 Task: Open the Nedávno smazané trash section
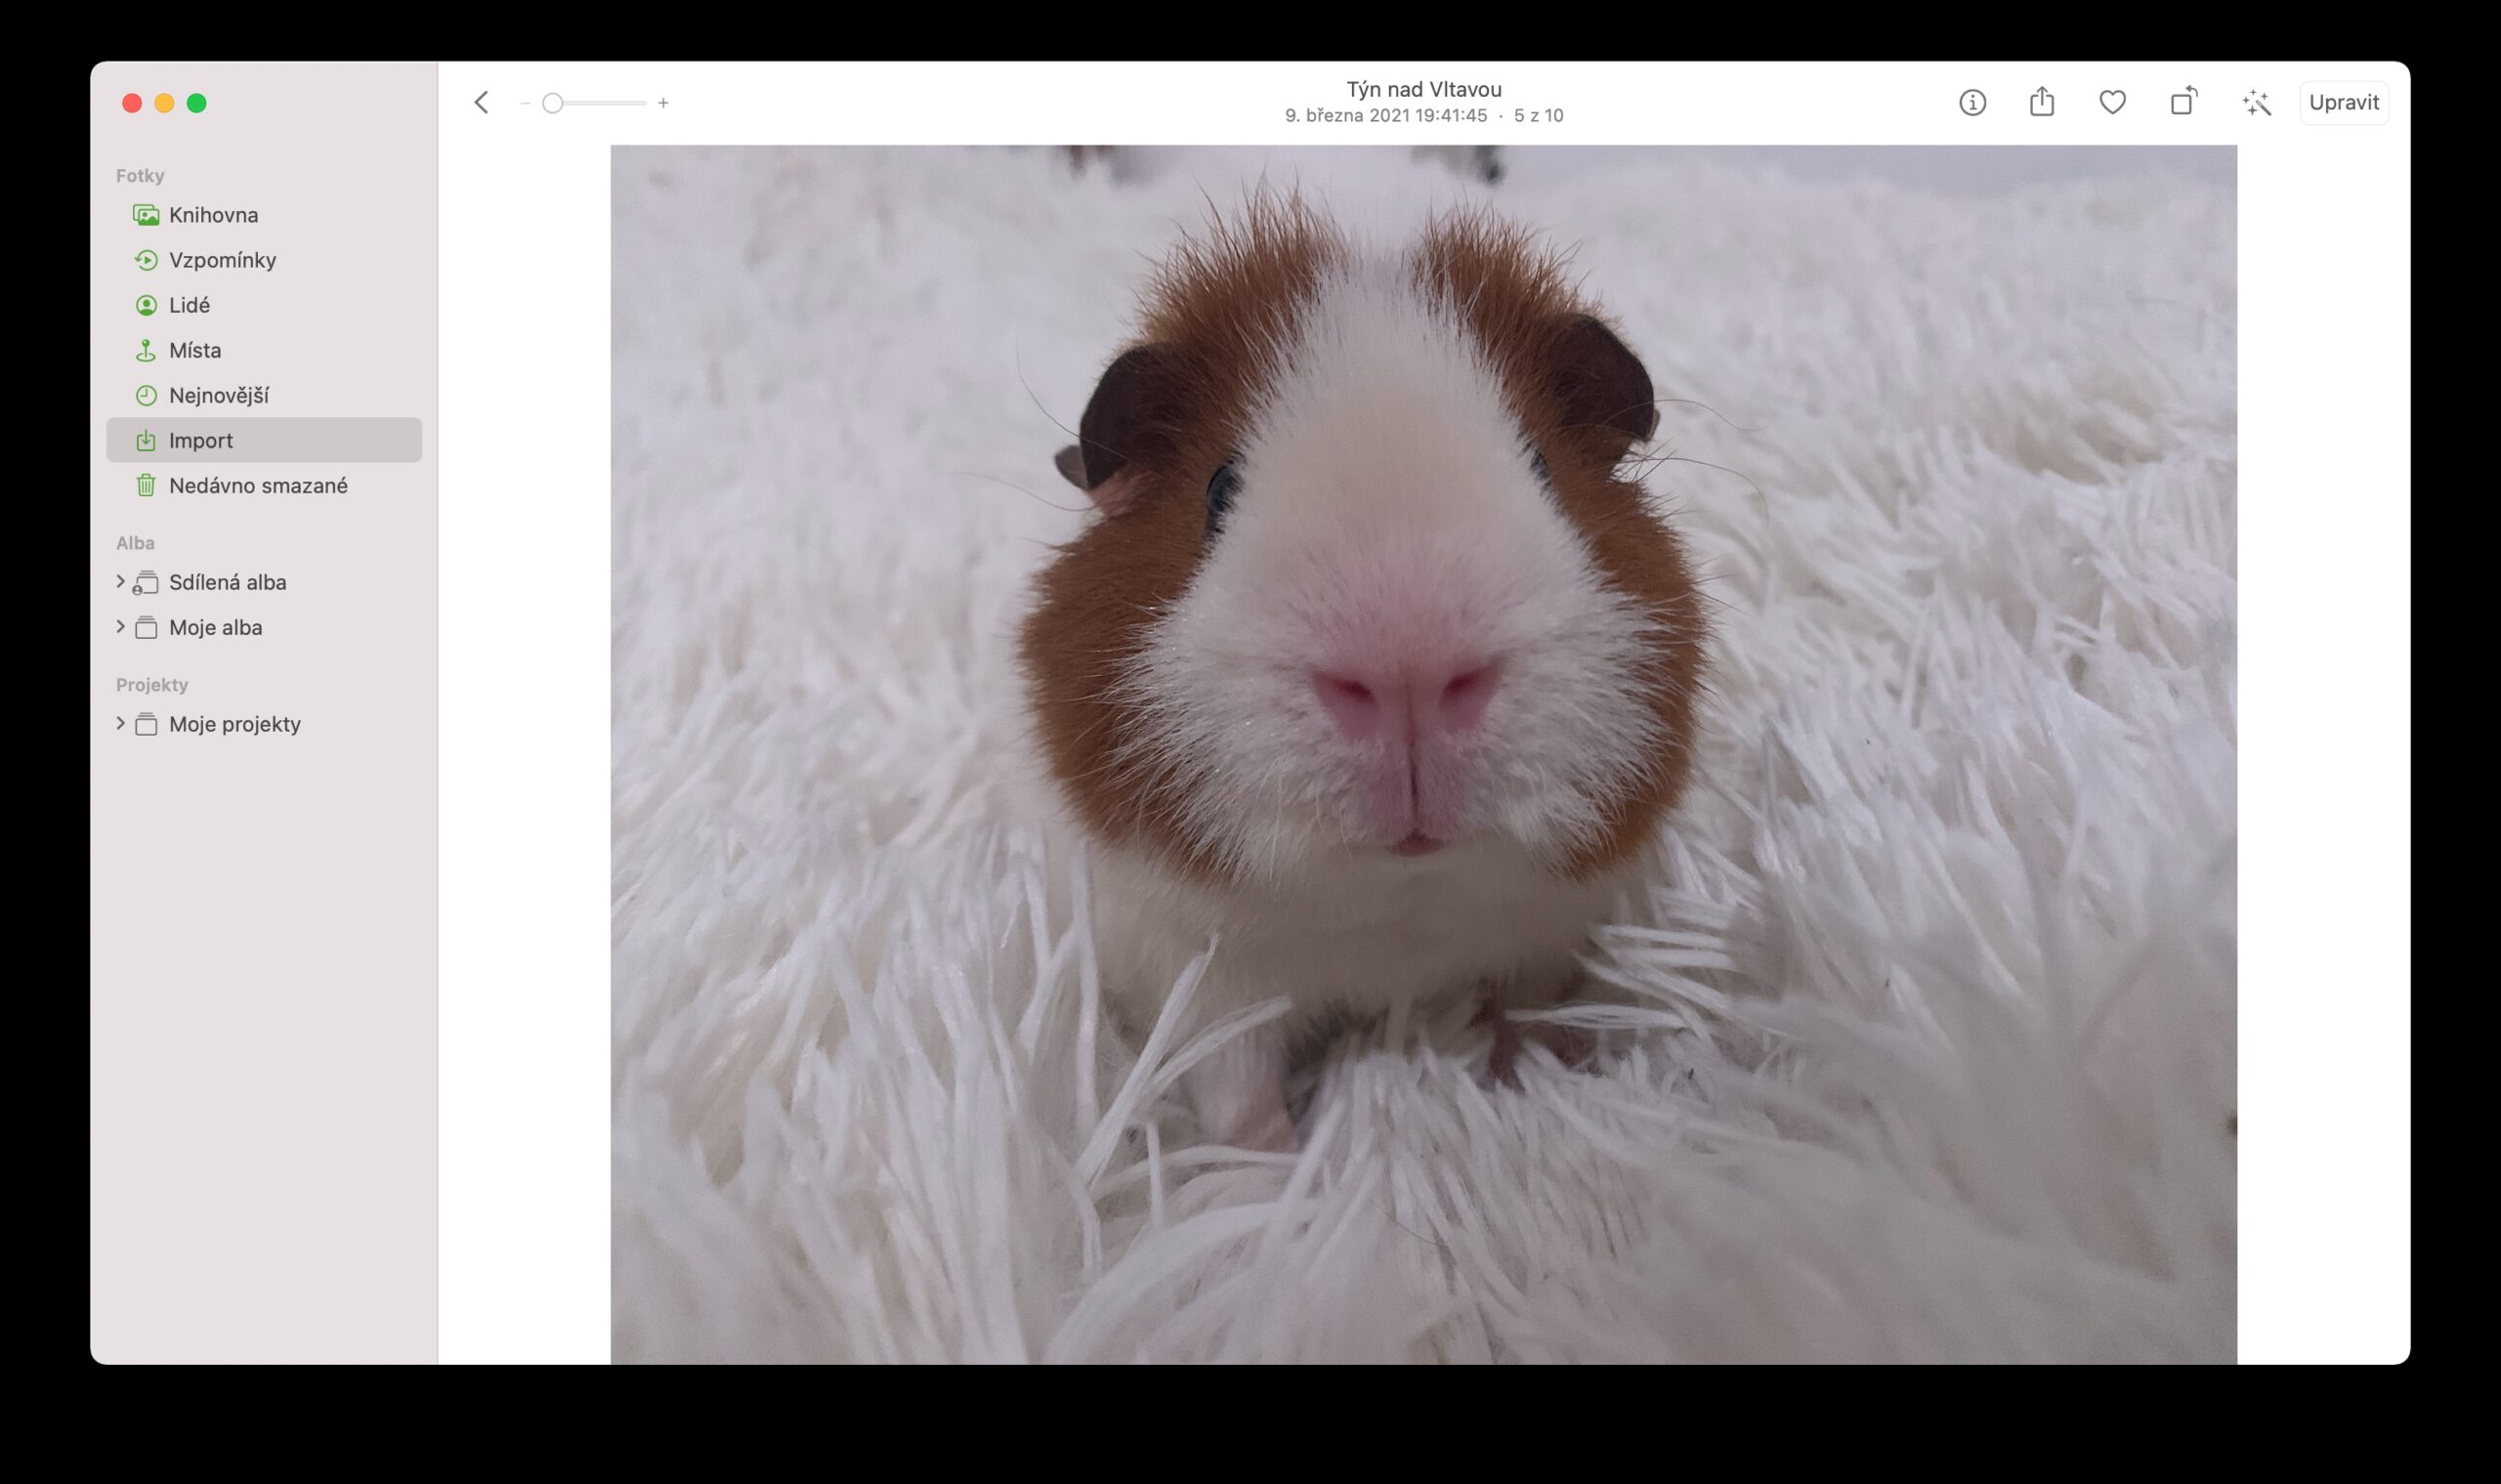[x=259, y=485]
